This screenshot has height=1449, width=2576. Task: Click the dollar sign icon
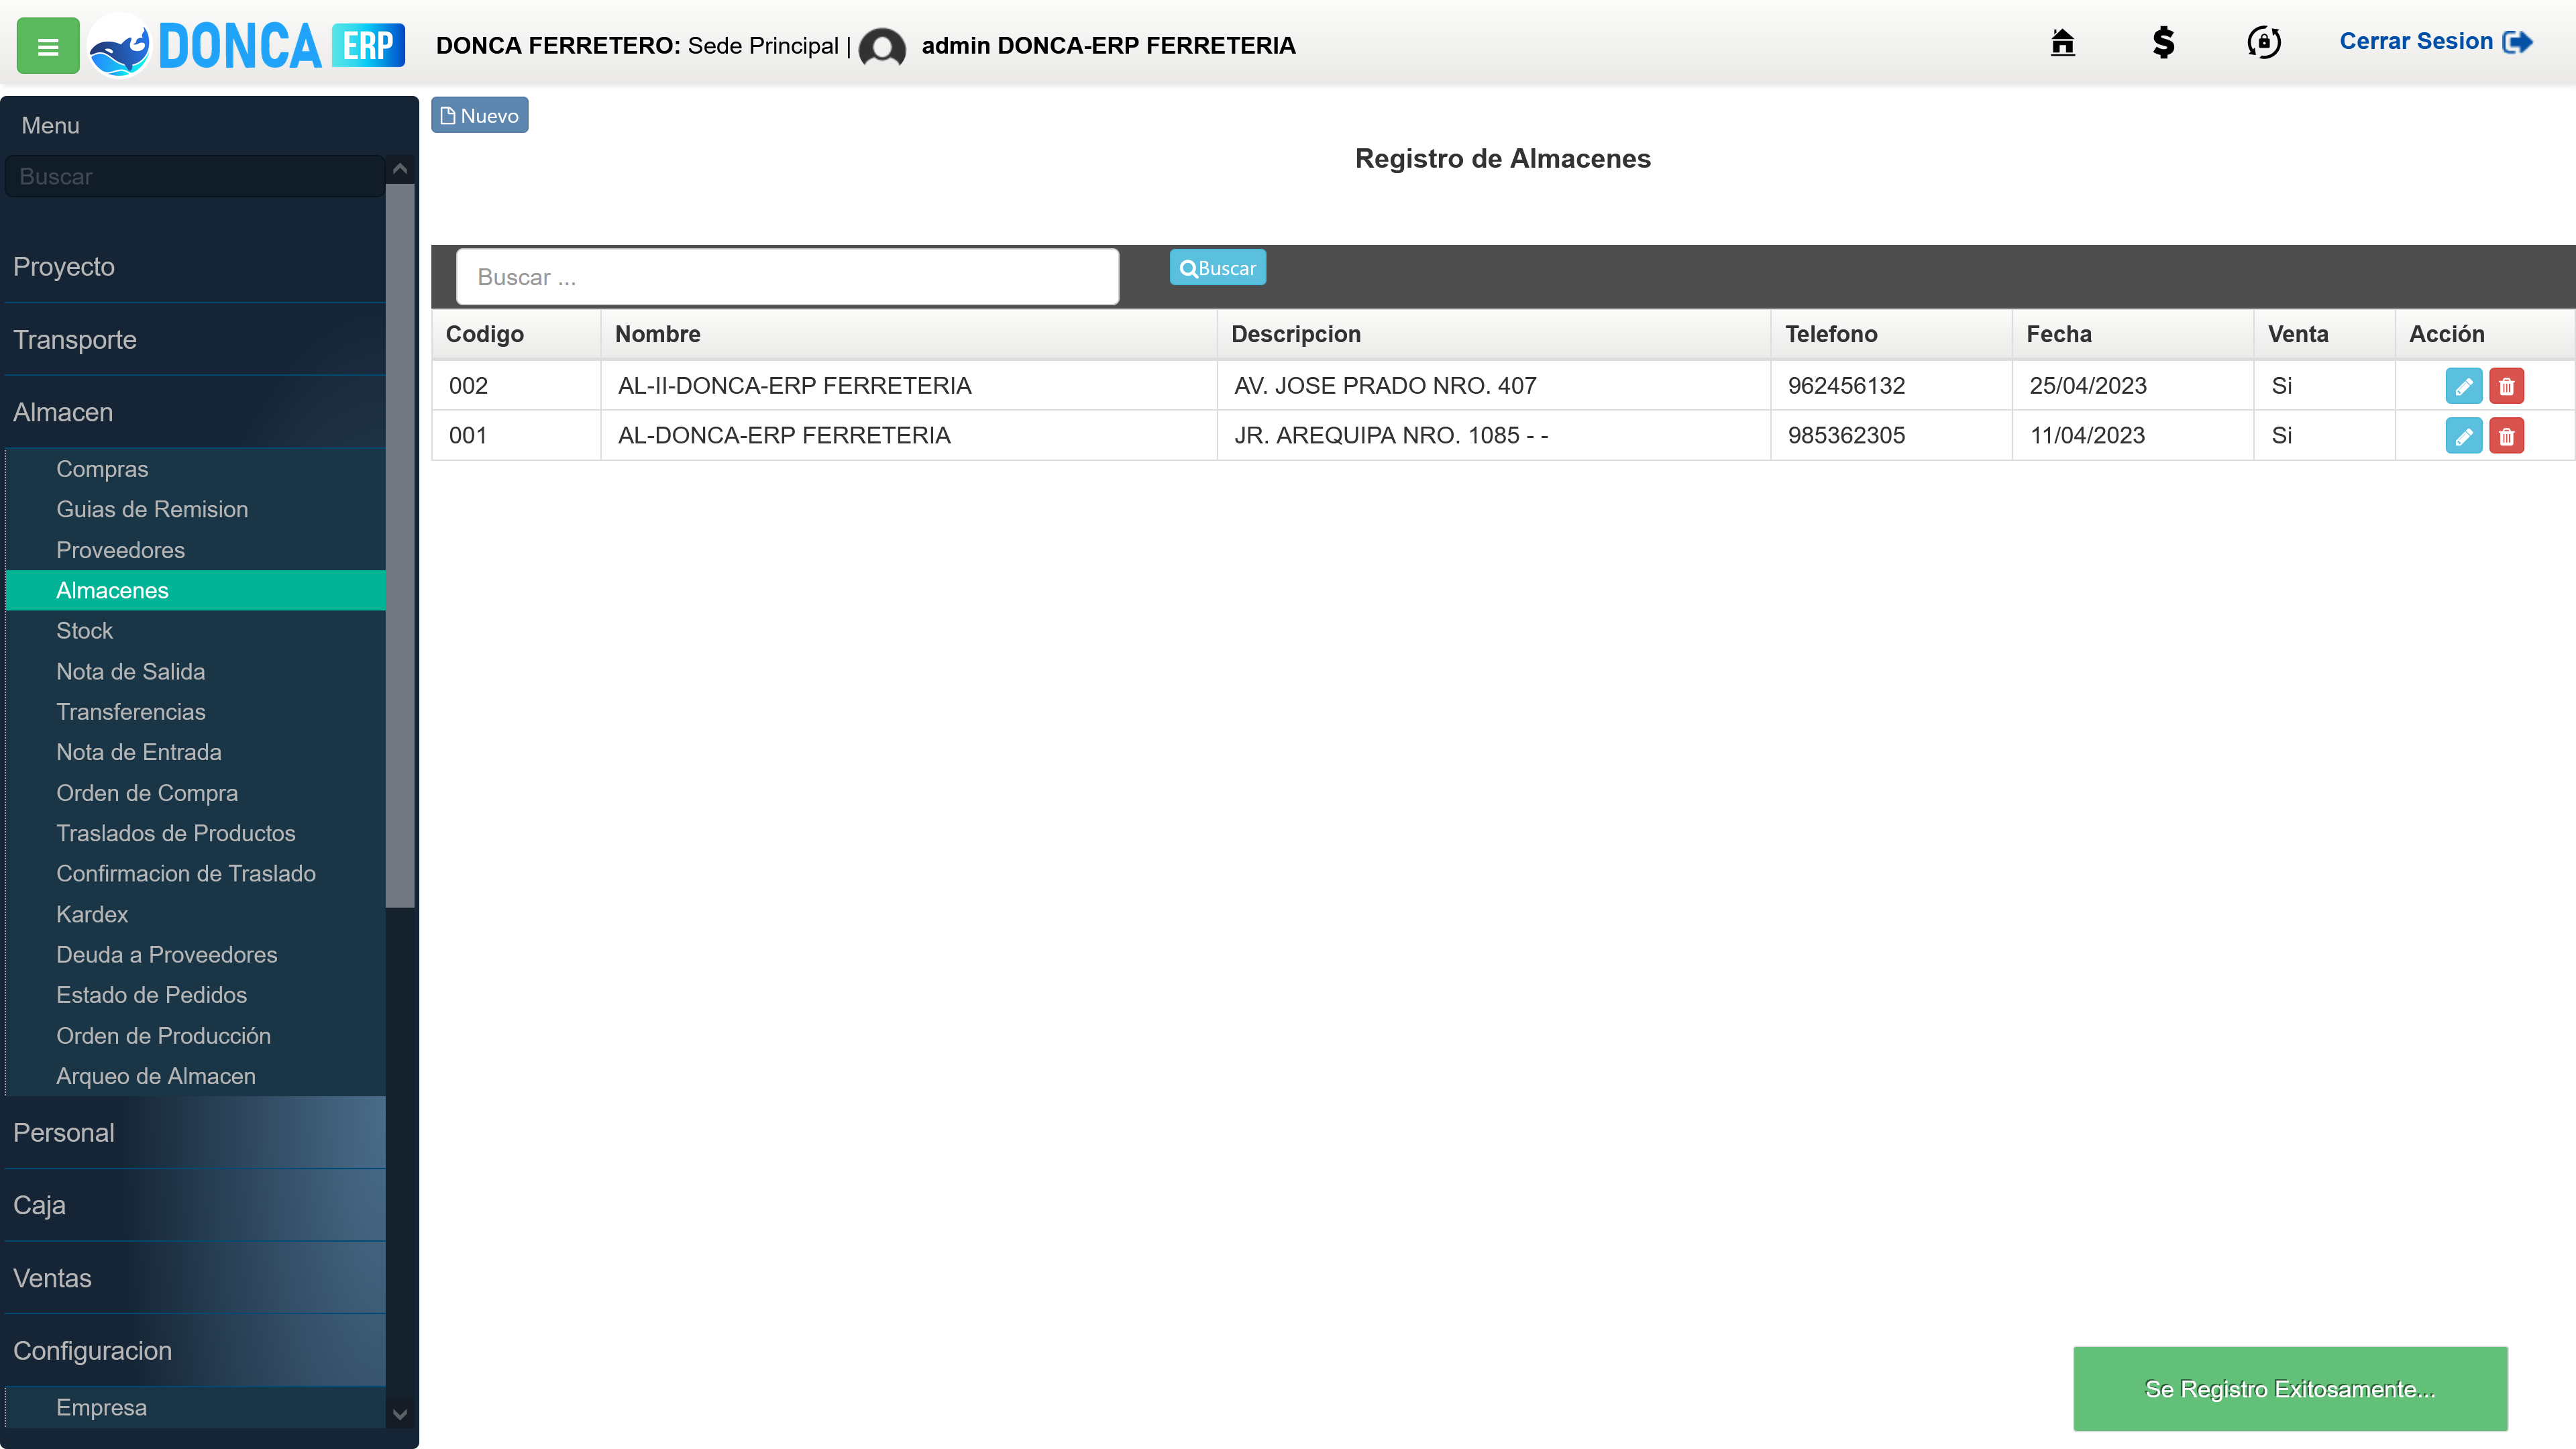pos(2163,42)
